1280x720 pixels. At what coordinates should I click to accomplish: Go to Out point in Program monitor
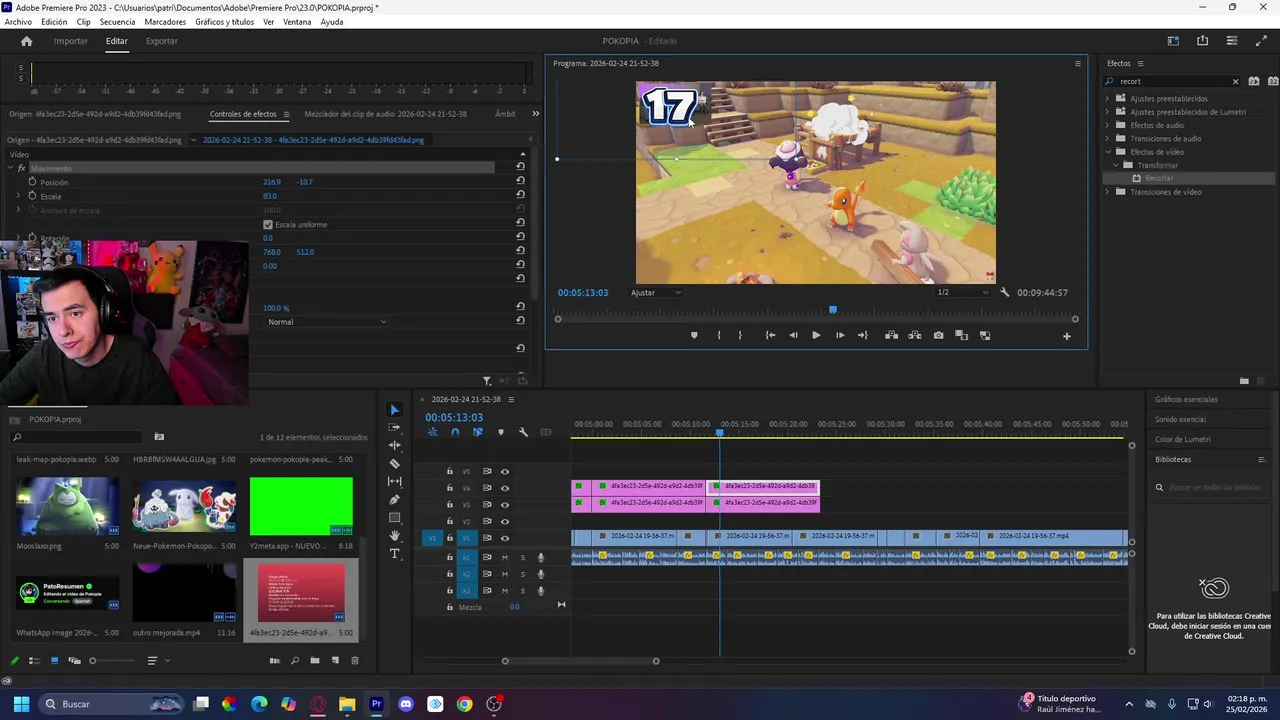(x=863, y=336)
